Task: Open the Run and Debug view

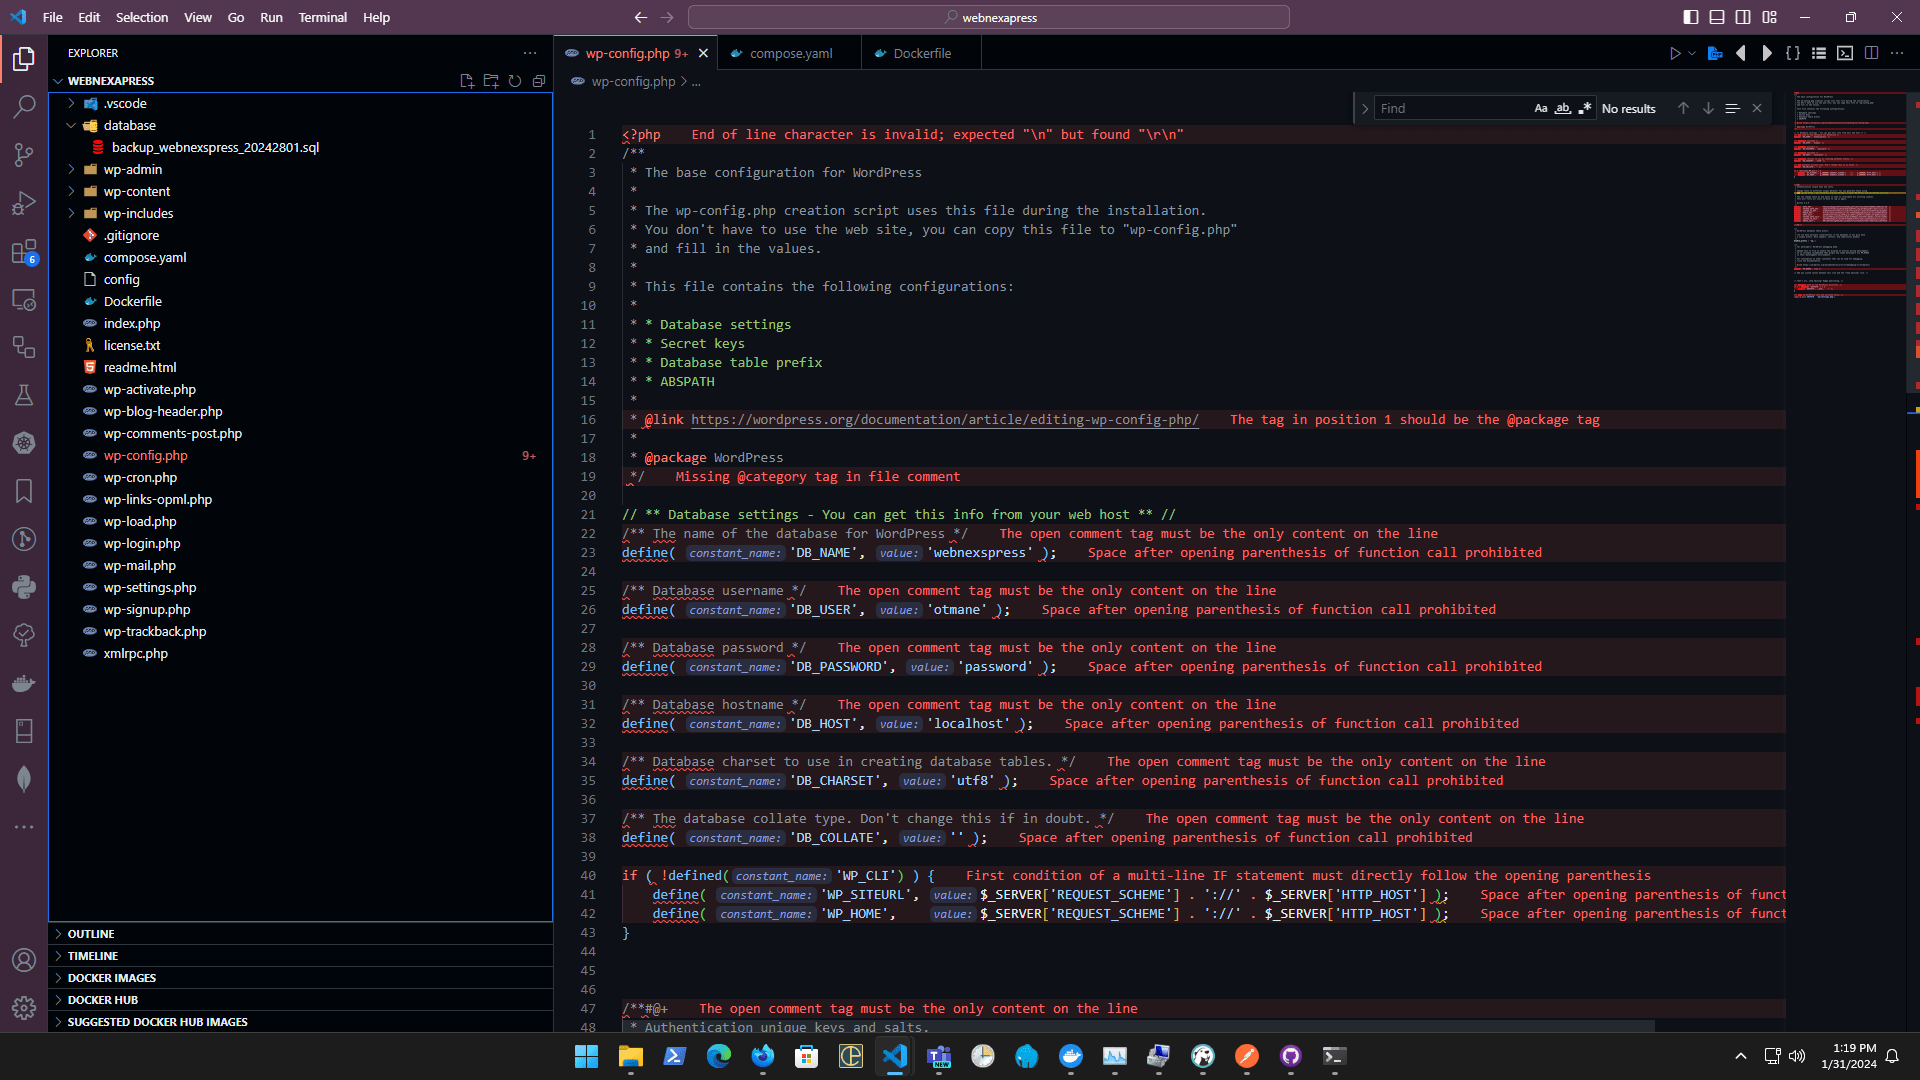Action: point(24,203)
